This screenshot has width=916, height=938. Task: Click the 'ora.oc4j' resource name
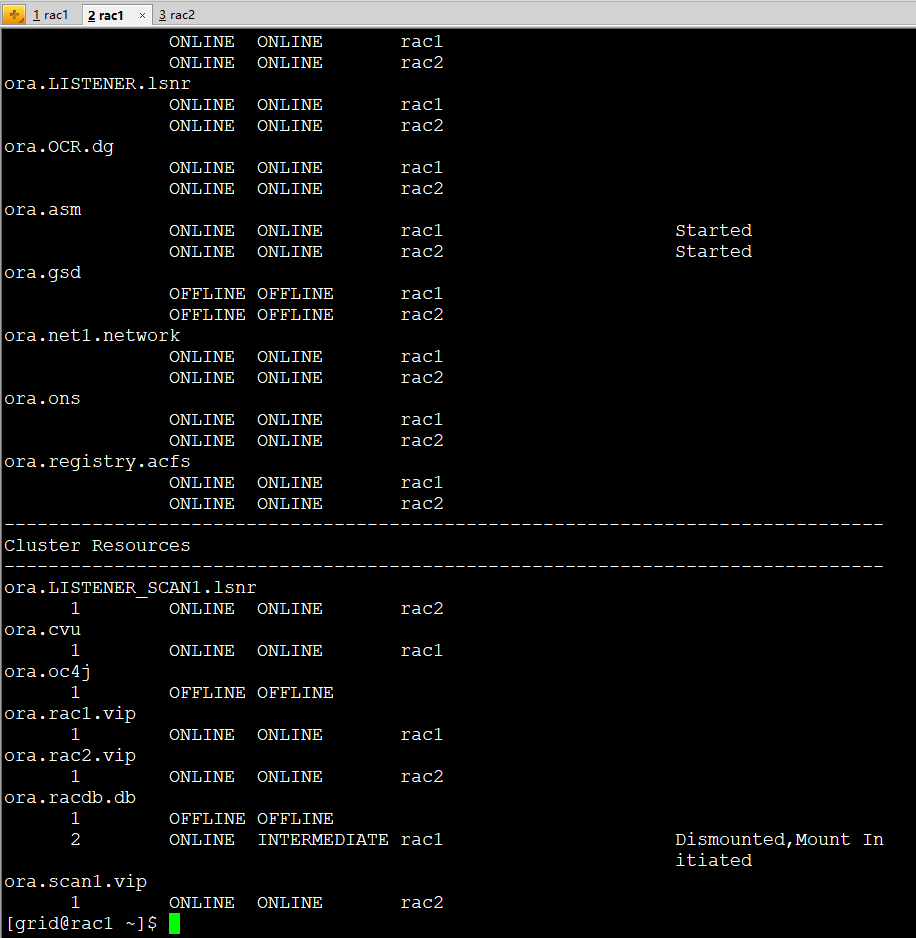(x=48, y=672)
